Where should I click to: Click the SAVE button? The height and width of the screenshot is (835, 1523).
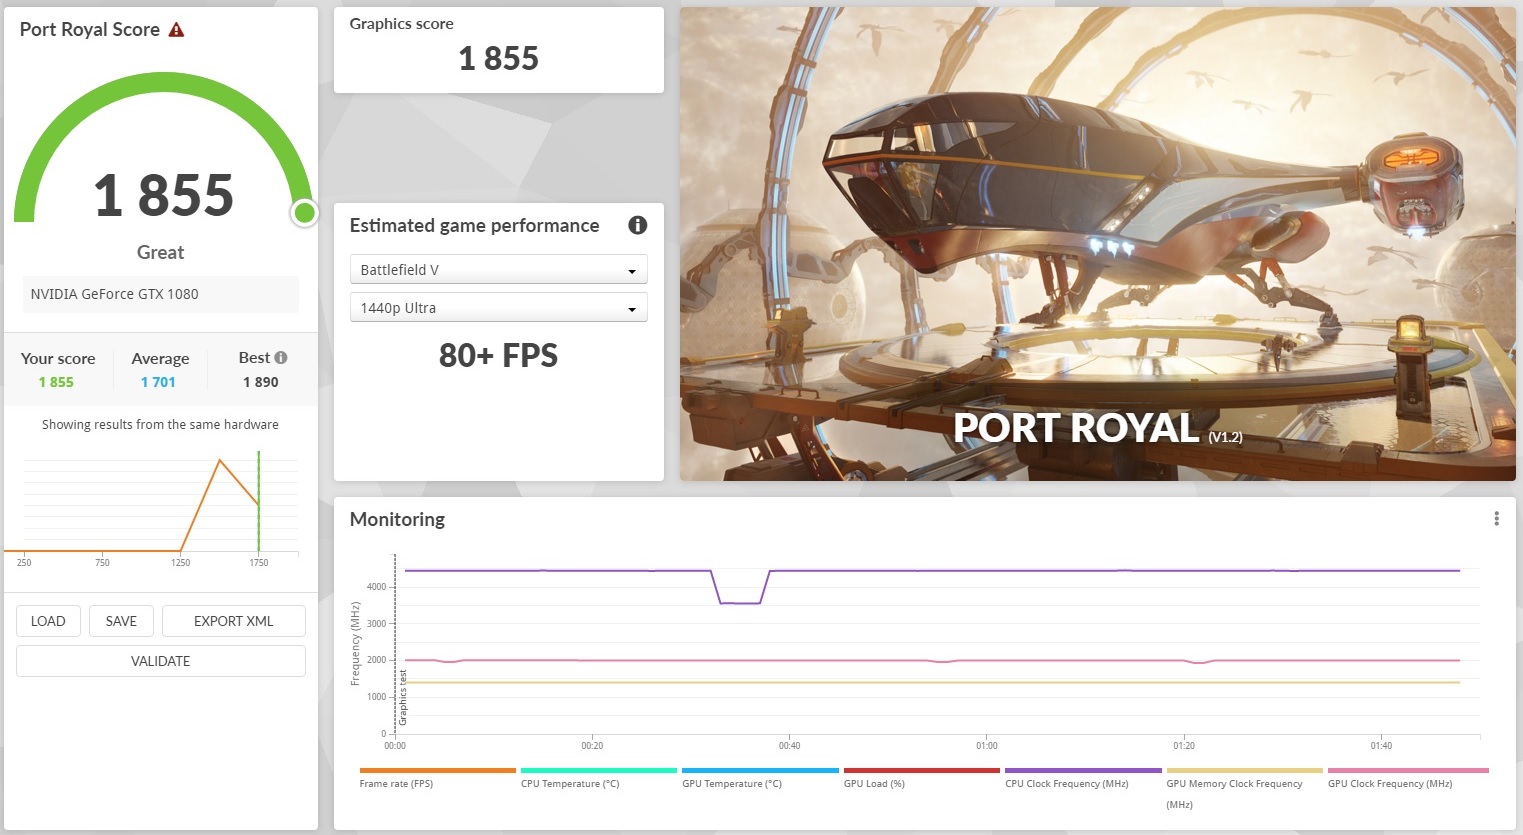(x=121, y=621)
